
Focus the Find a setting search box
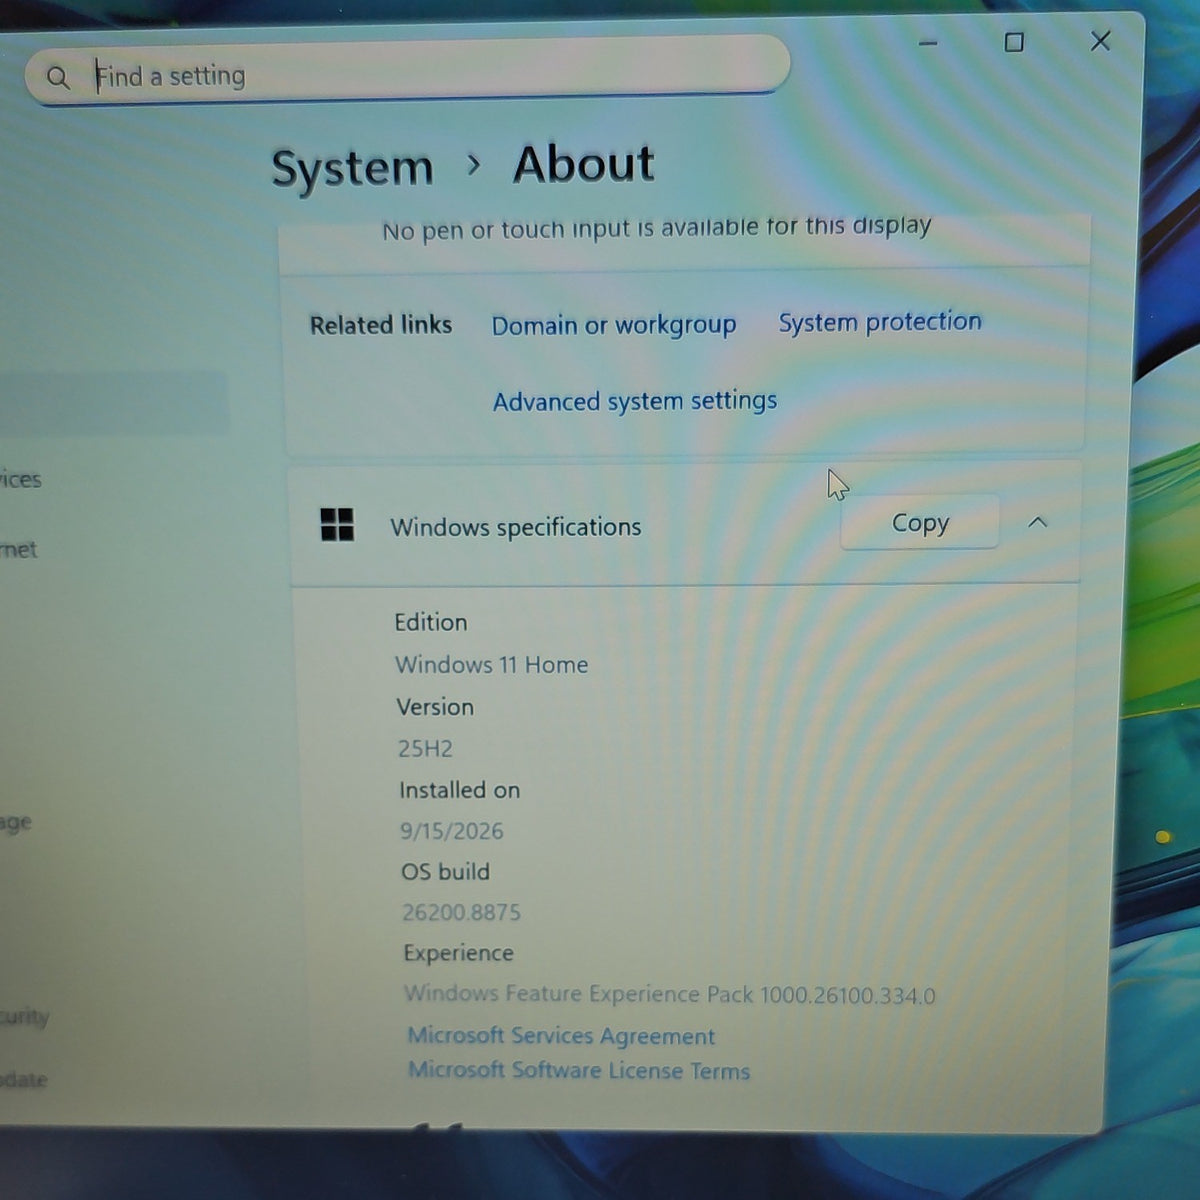(x=407, y=71)
